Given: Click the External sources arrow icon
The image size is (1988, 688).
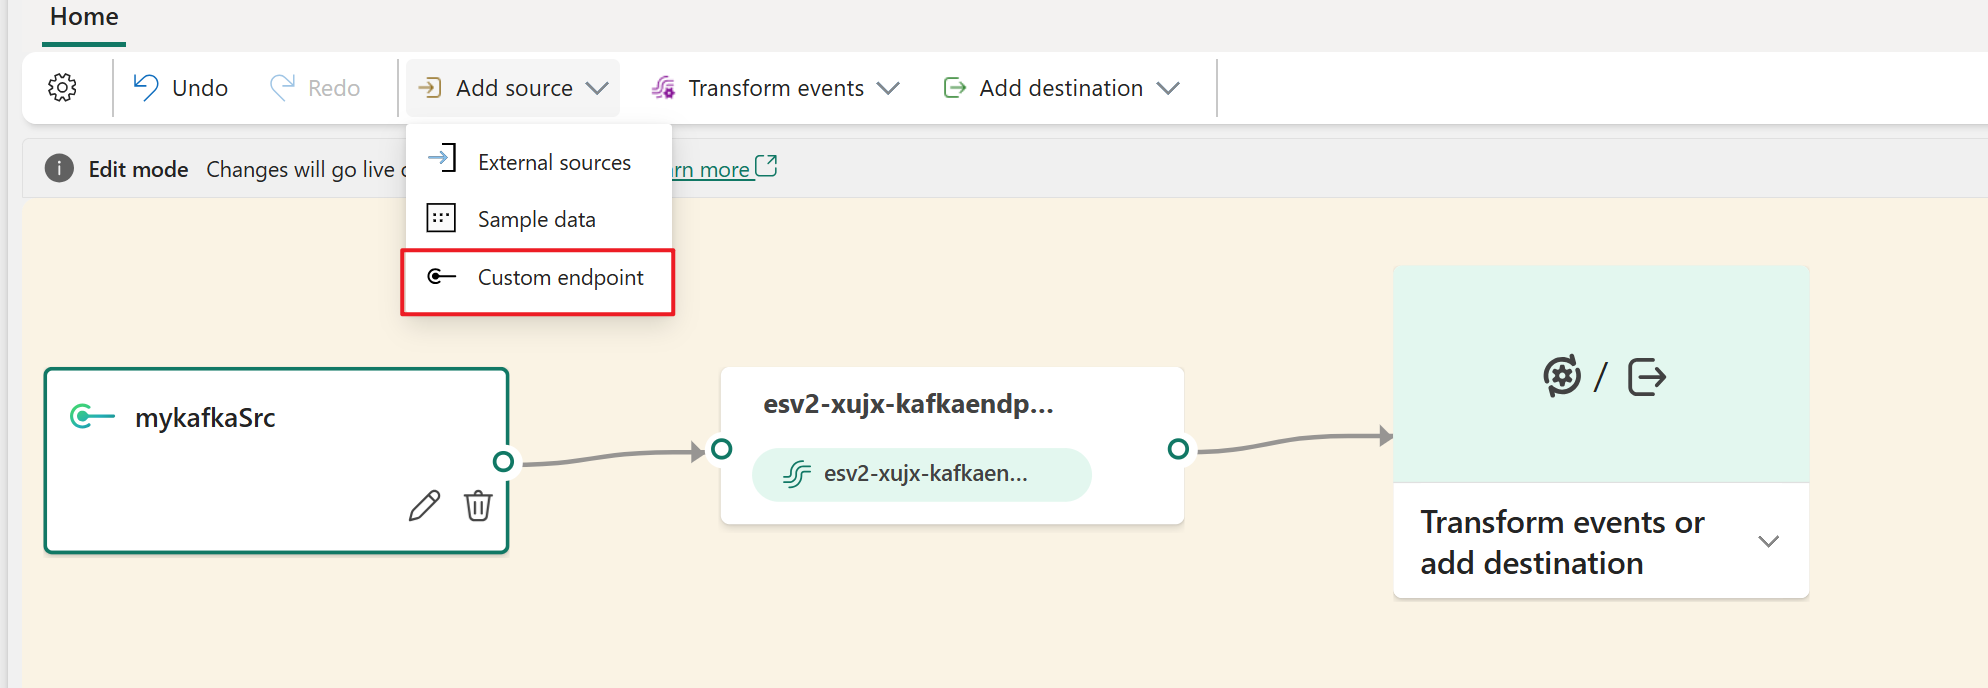Looking at the screenshot, I should [442, 160].
